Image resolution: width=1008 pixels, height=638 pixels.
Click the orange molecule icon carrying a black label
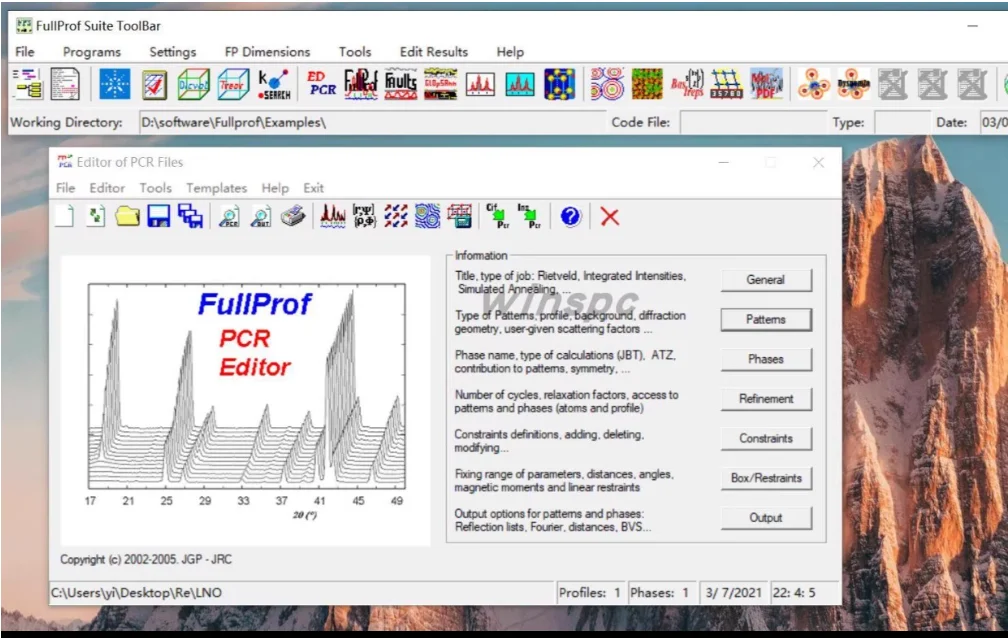(x=854, y=84)
